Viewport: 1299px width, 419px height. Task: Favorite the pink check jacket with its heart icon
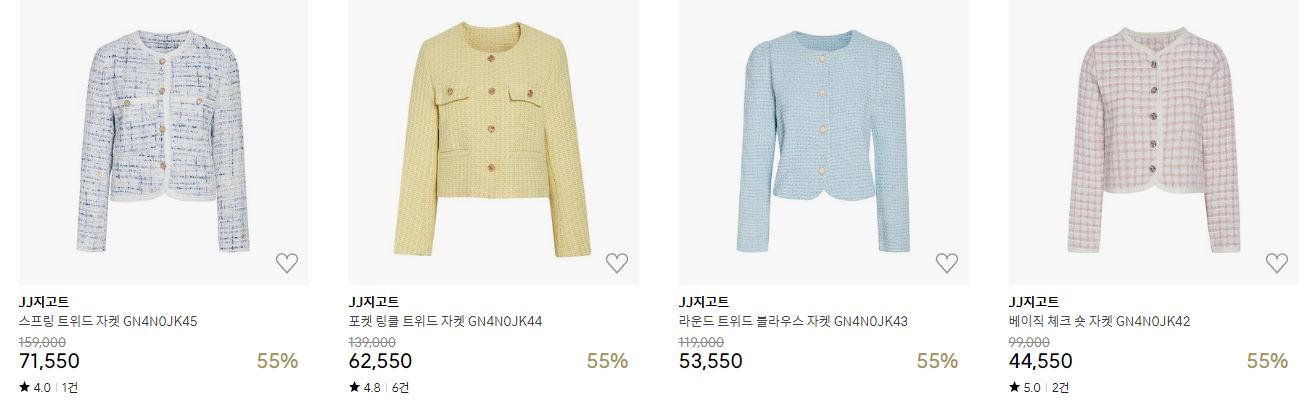[x=1277, y=263]
